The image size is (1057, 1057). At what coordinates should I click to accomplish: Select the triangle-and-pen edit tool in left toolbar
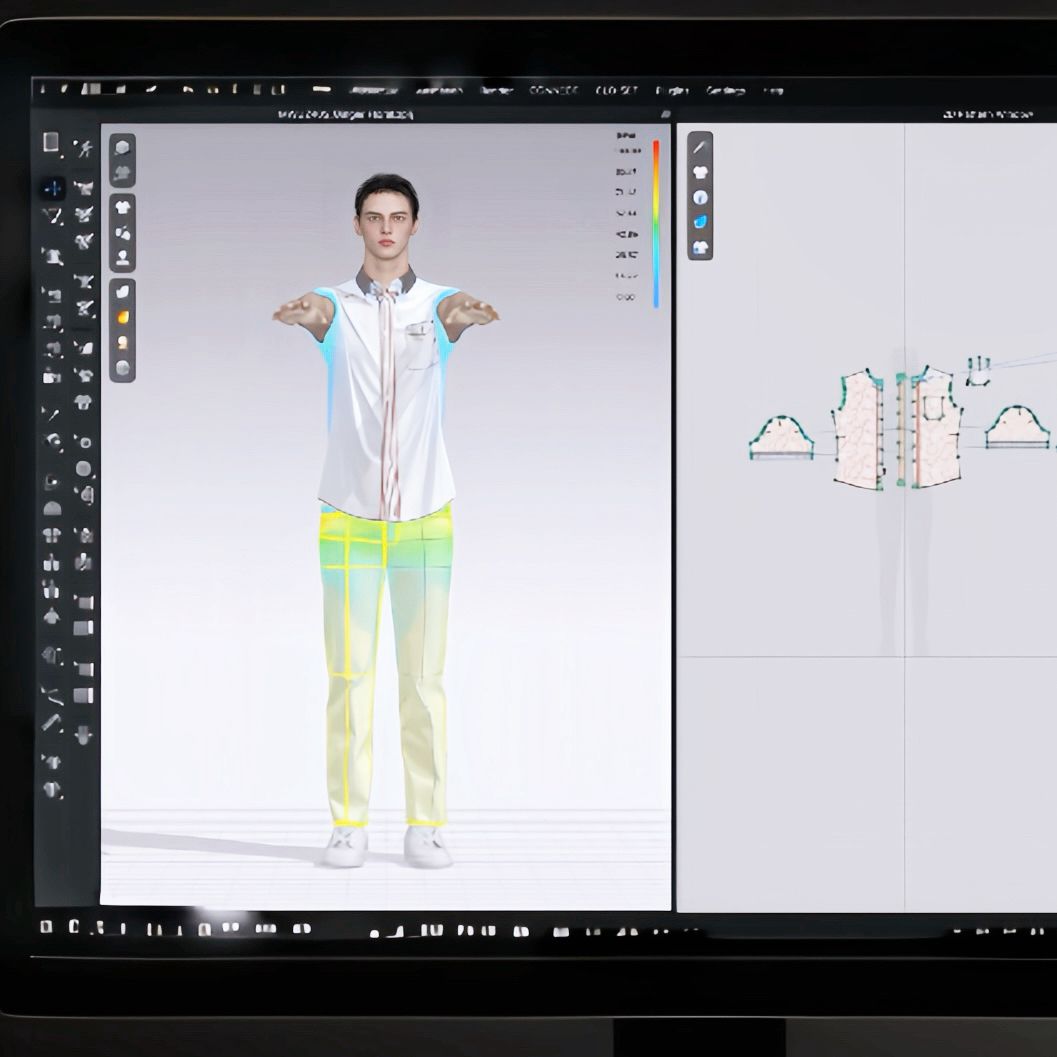point(52,216)
